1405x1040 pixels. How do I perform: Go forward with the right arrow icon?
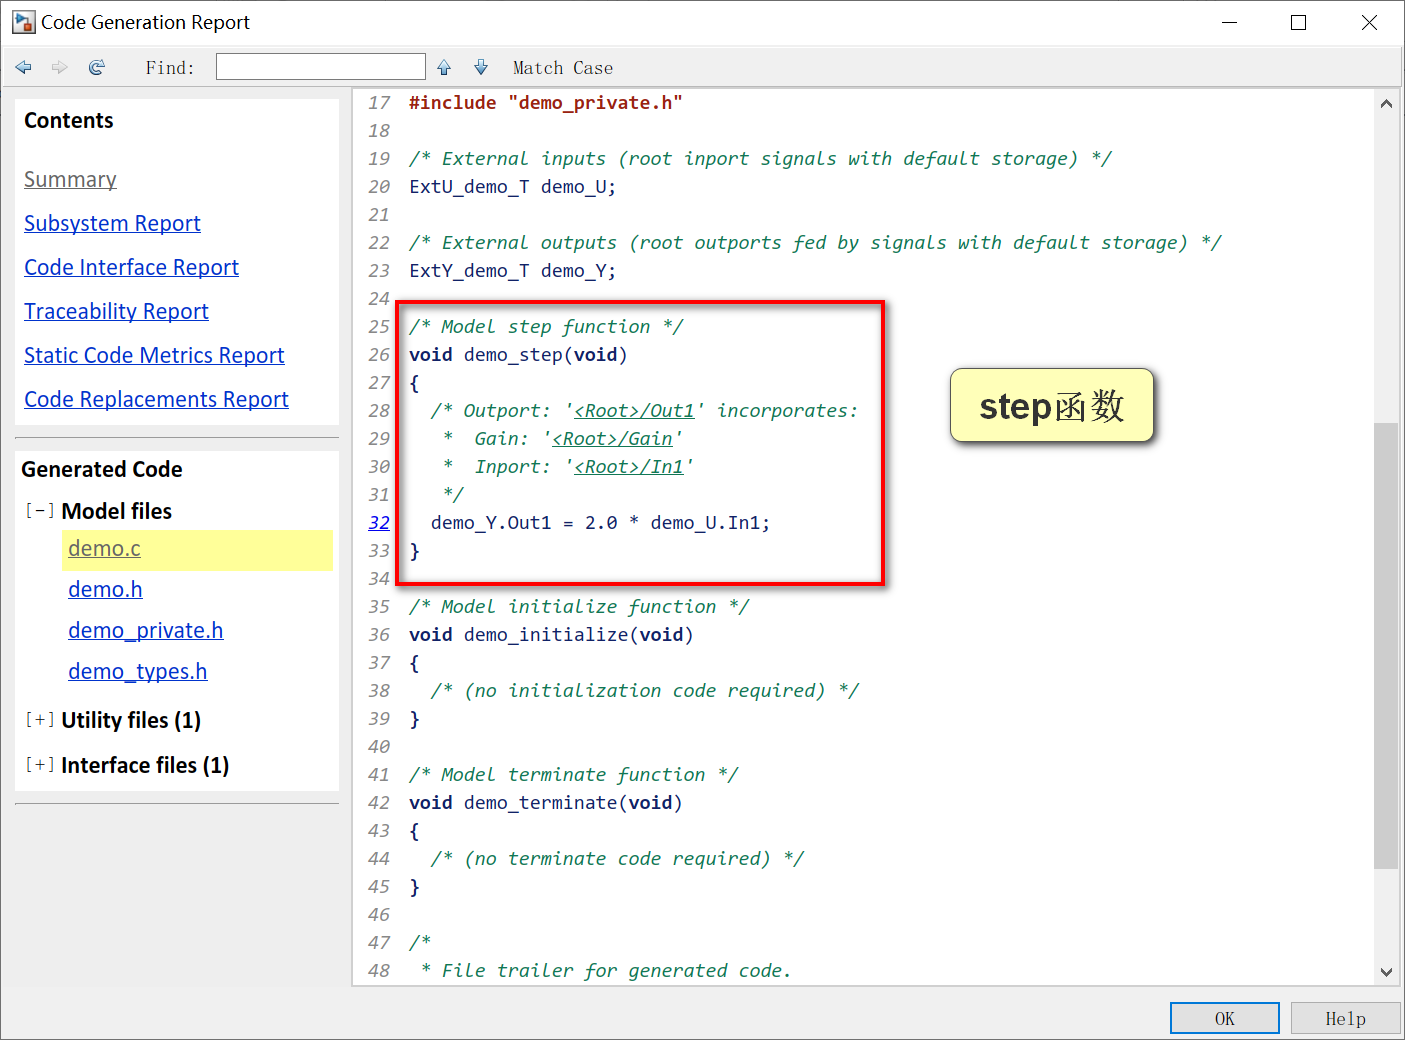60,67
